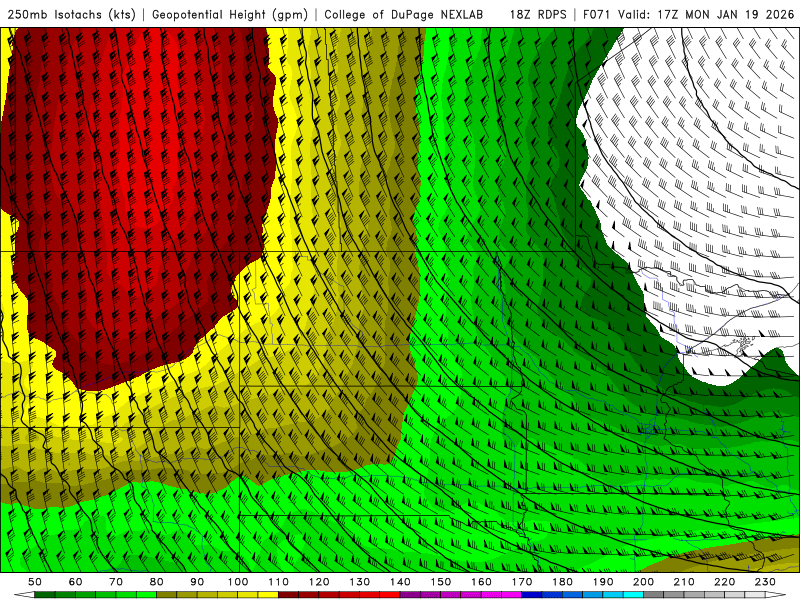The width and height of the screenshot is (800, 600).
Task: Click the 'College of DuPage NEXLAB' text
Action: [404, 15]
